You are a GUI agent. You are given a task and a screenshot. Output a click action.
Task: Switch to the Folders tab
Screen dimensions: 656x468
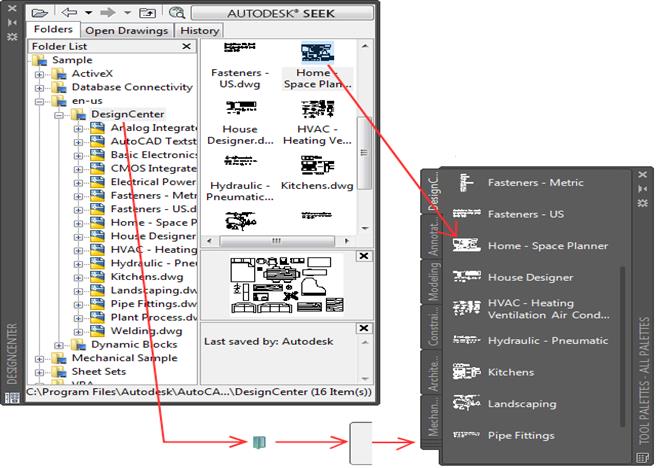(x=53, y=29)
